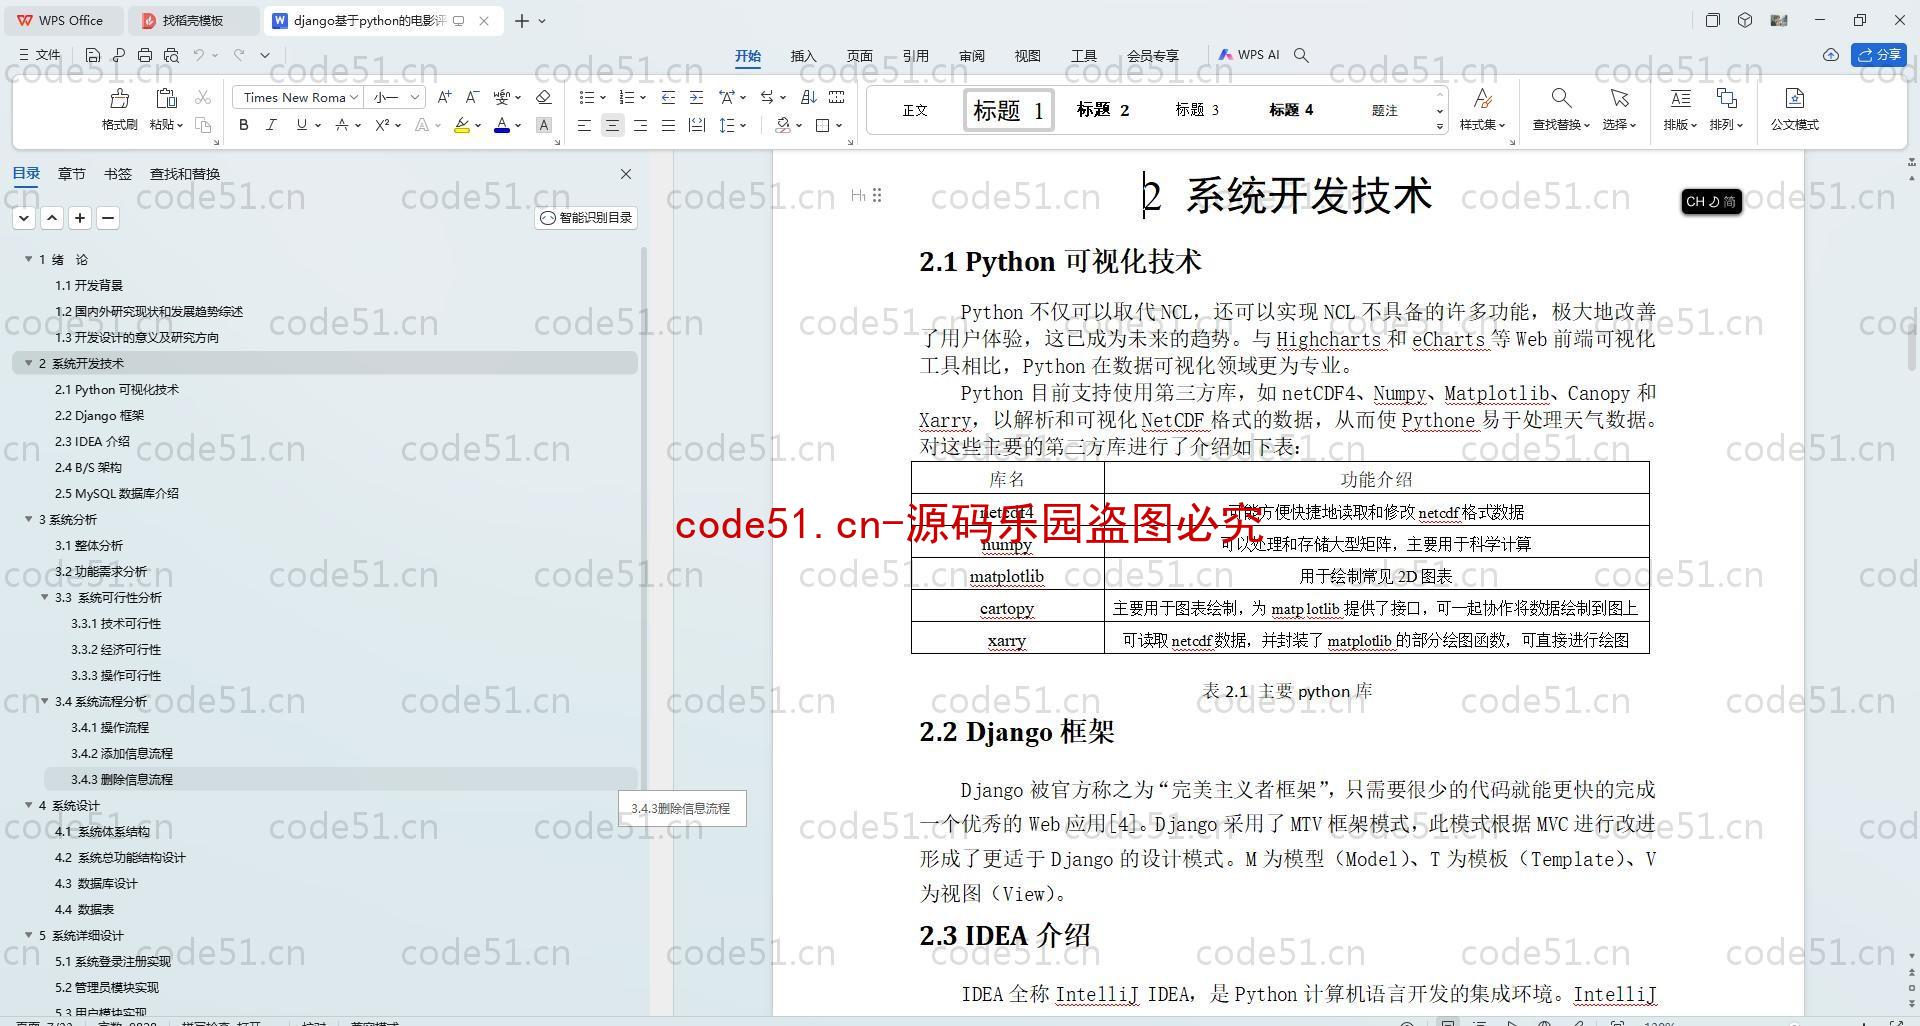
Task: Toggle Strikethrough formatting
Action: pyautogui.click(x=342, y=125)
